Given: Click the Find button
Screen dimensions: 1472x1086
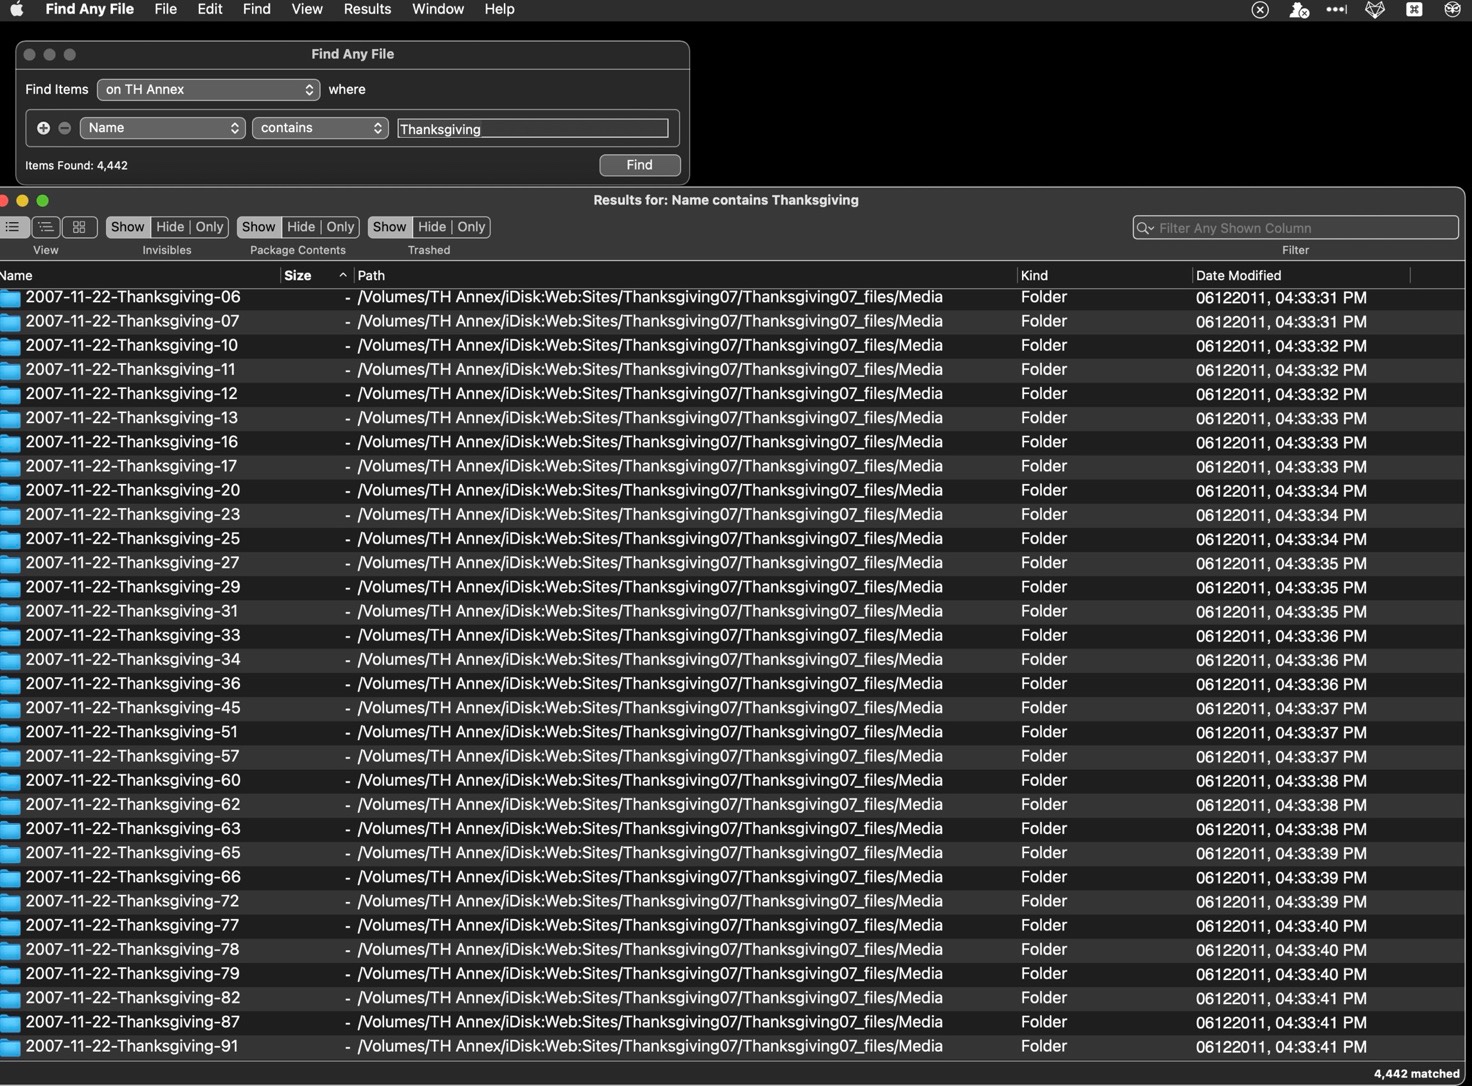Looking at the screenshot, I should click(x=640, y=165).
